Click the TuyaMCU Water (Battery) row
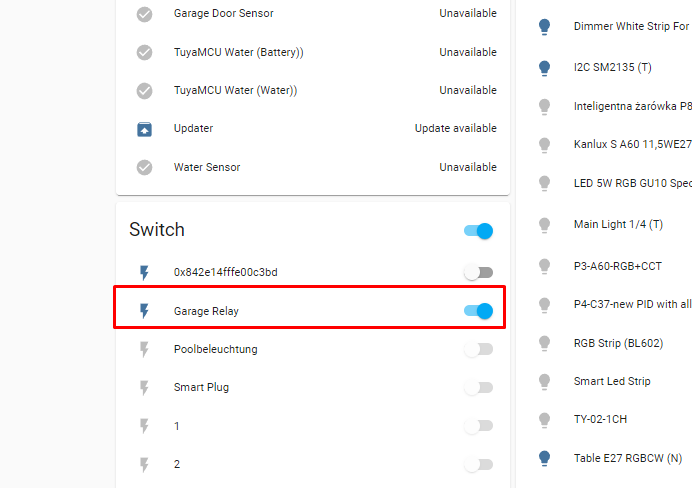The width and height of the screenshot is (692, 488). pos(312,53)
